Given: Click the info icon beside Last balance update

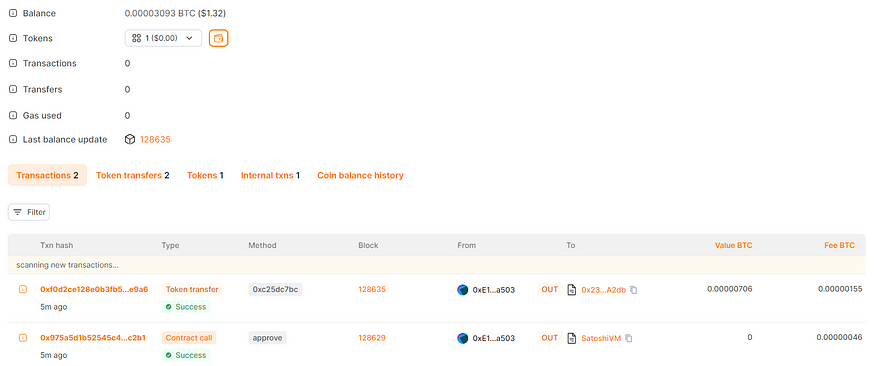Looking at the screenshot, I should point(13,139).
